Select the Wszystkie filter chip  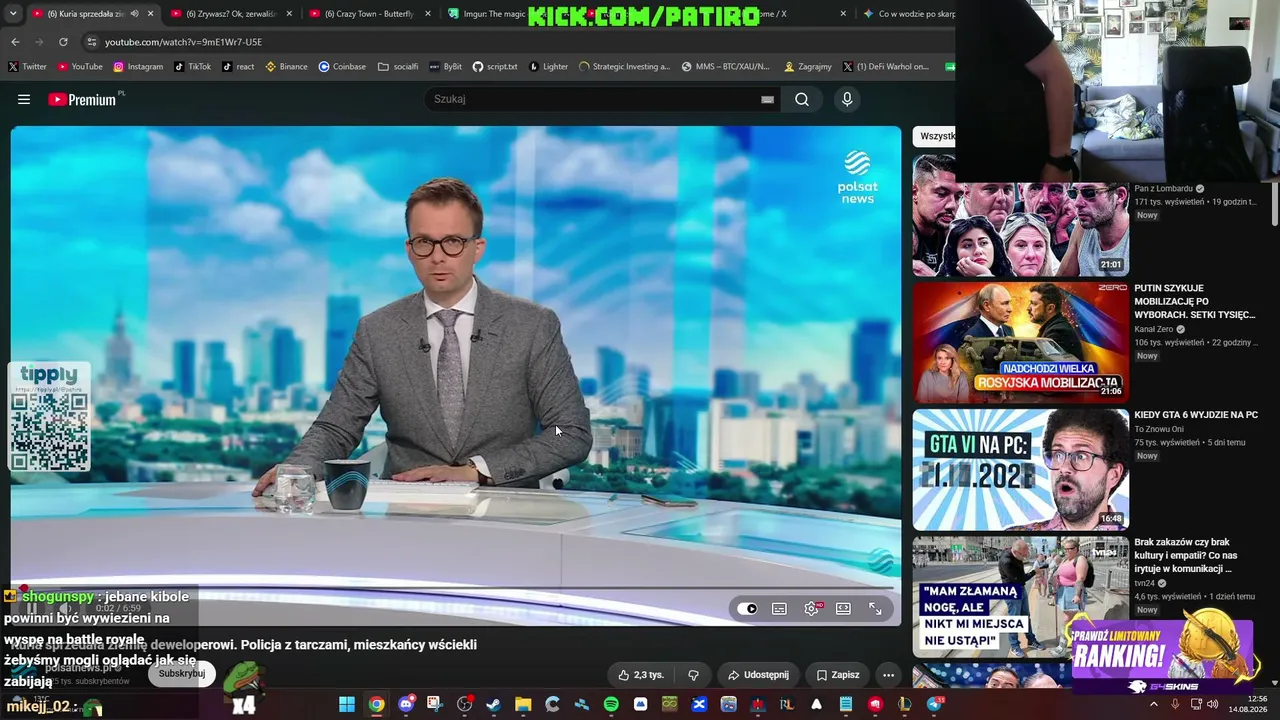click(936, 136)
